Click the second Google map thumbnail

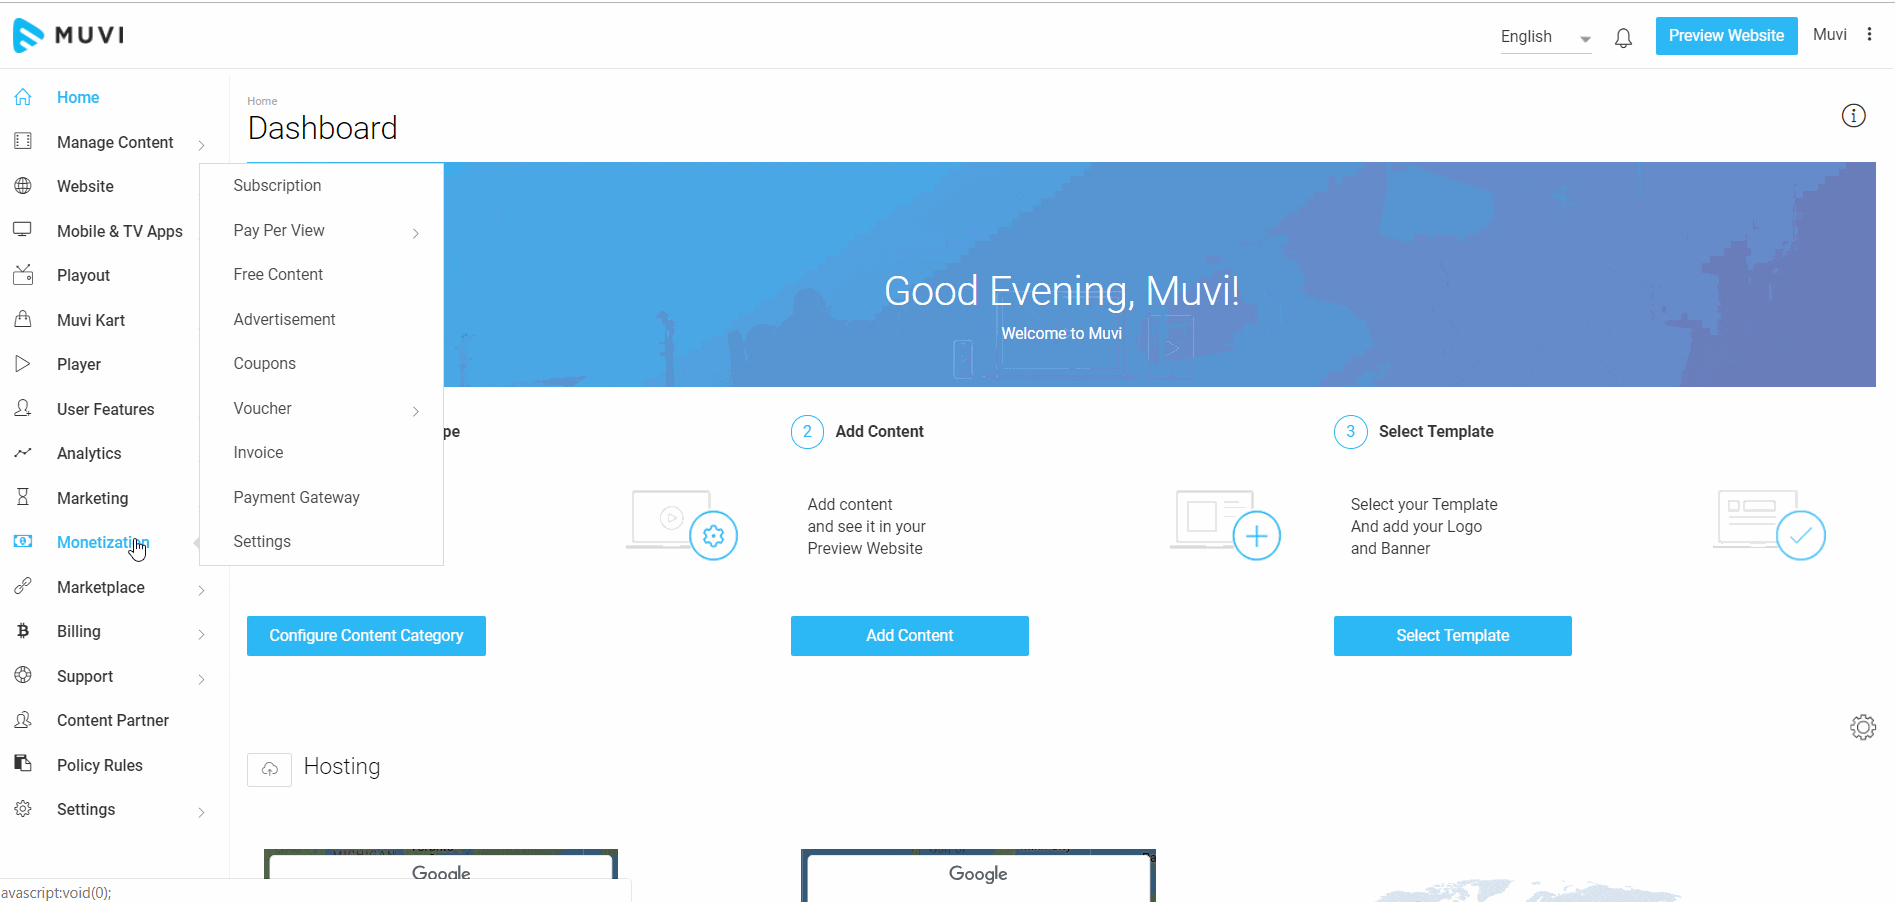pyautogui.click(x=978, y=875)
